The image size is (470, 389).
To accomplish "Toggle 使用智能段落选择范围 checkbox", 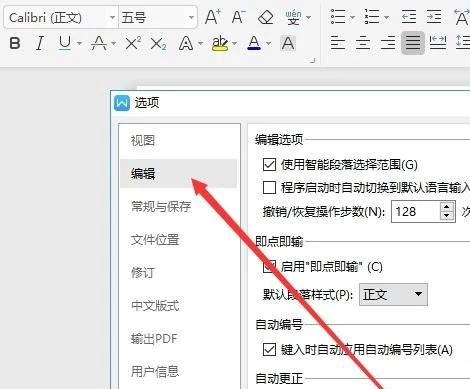I will pyautogui.click(x=269, y=164).
